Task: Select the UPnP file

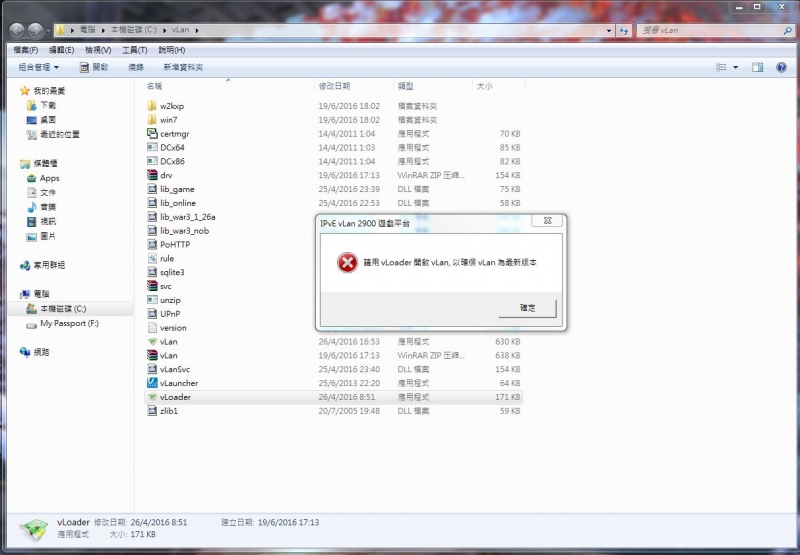Action: [x=169, y=314]
